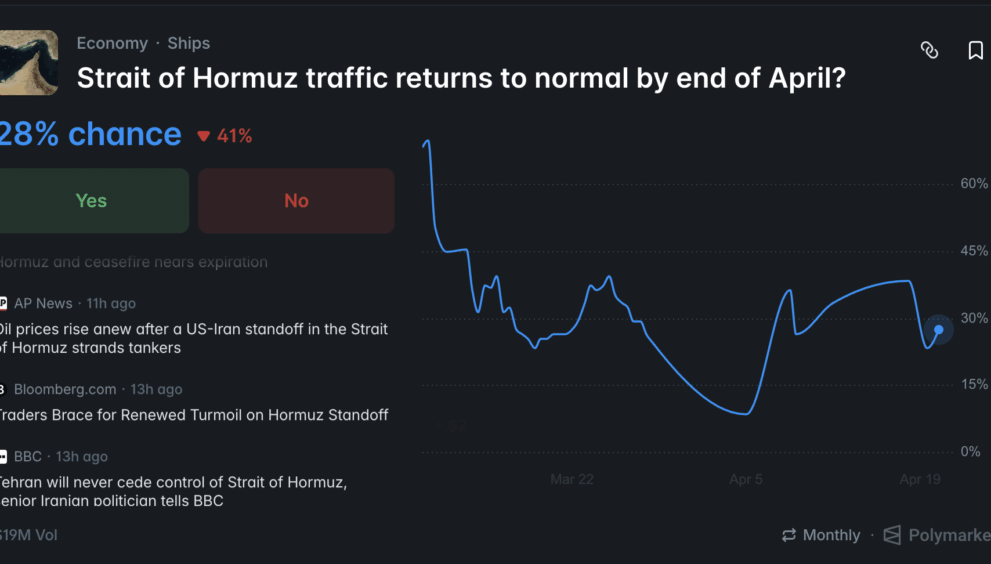Click the red down-triangle change indicator
The width and height of the screenshot is (991, 564).
204,136
